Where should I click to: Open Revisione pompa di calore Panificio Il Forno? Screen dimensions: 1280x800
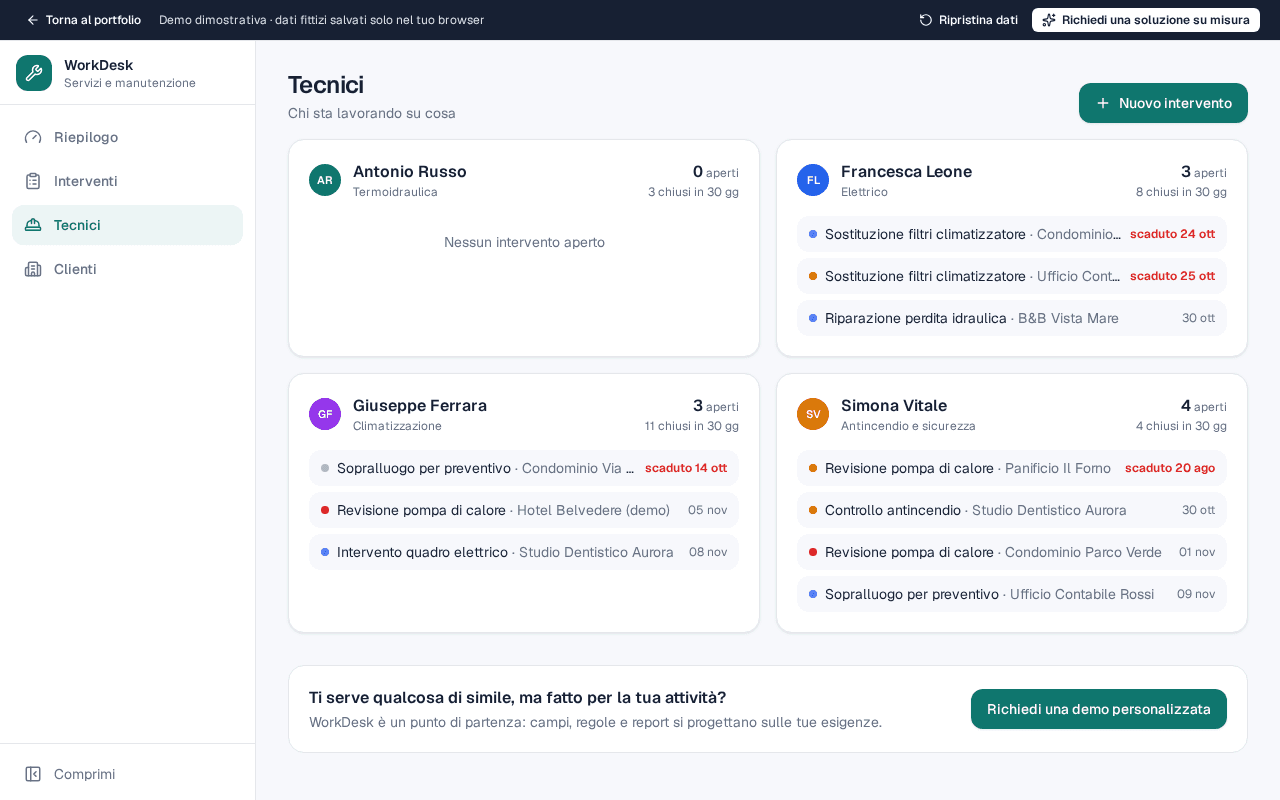[x=1012, y=468]
